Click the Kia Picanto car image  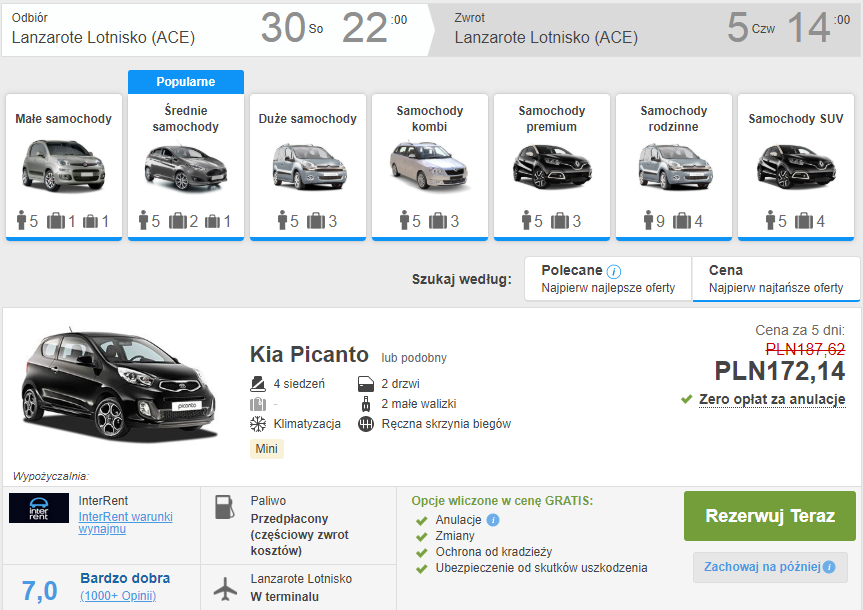coord(119,385)
